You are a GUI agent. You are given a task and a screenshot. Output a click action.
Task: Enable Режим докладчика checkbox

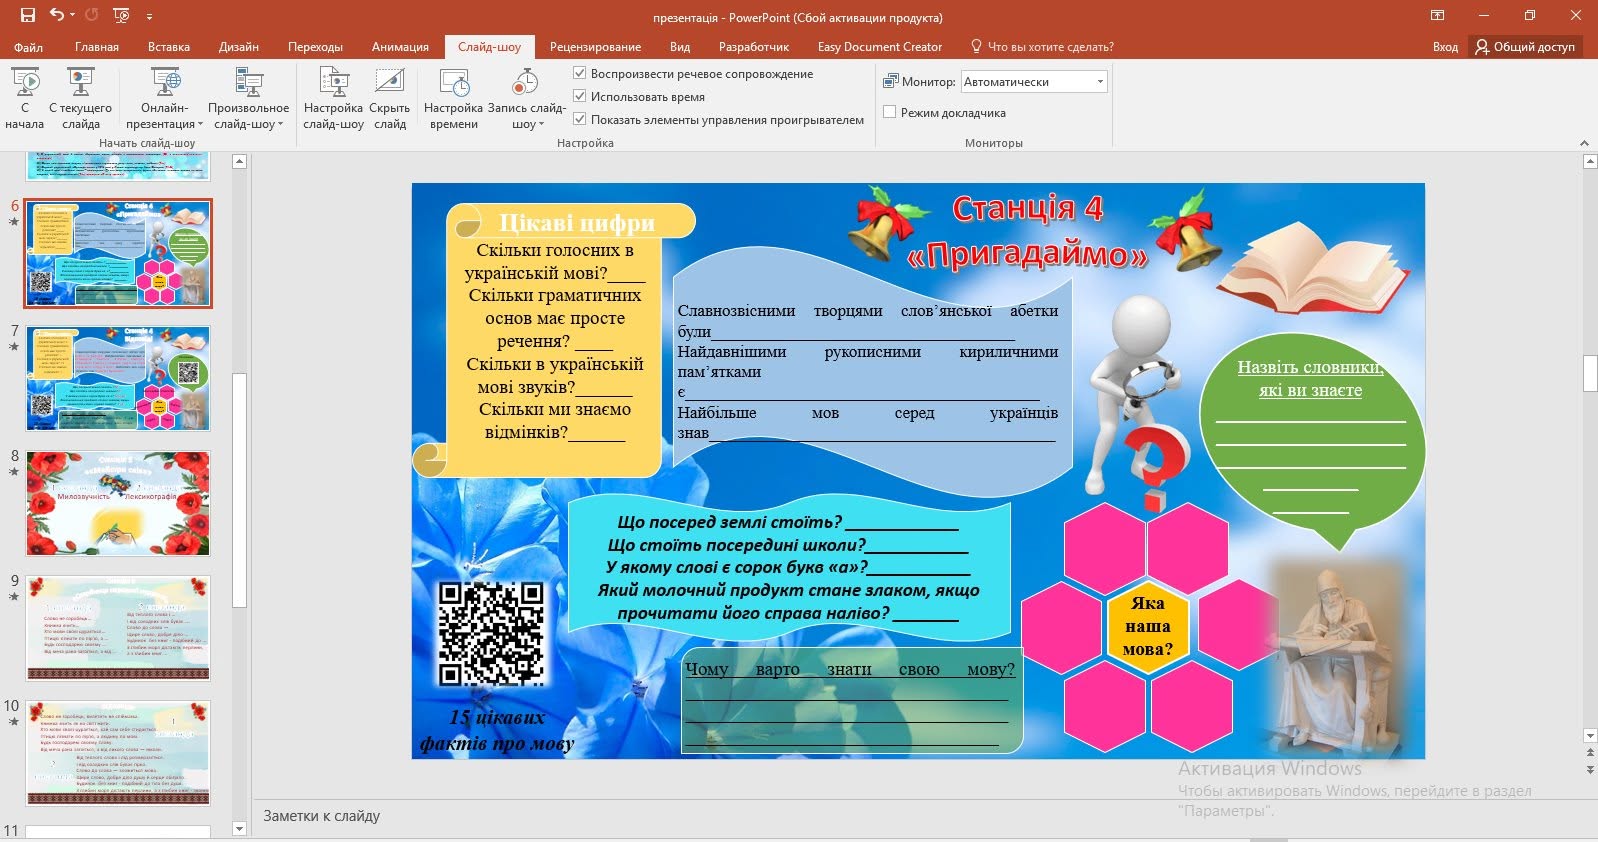pos(889,112)
